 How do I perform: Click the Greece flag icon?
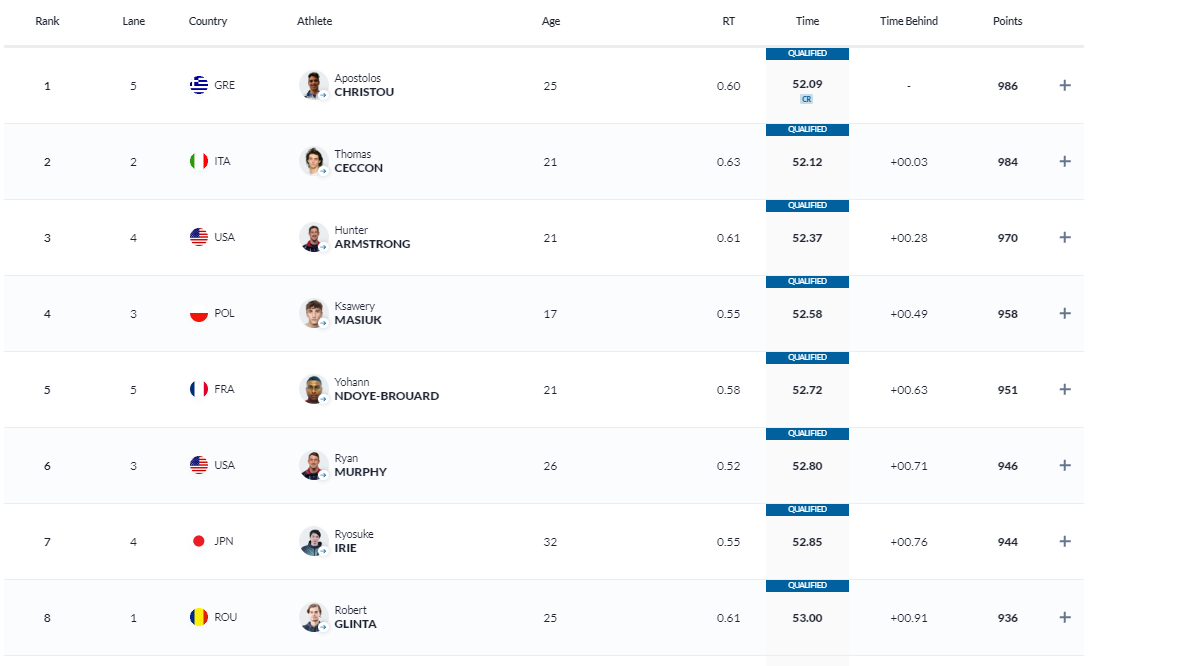pos(199,85)
